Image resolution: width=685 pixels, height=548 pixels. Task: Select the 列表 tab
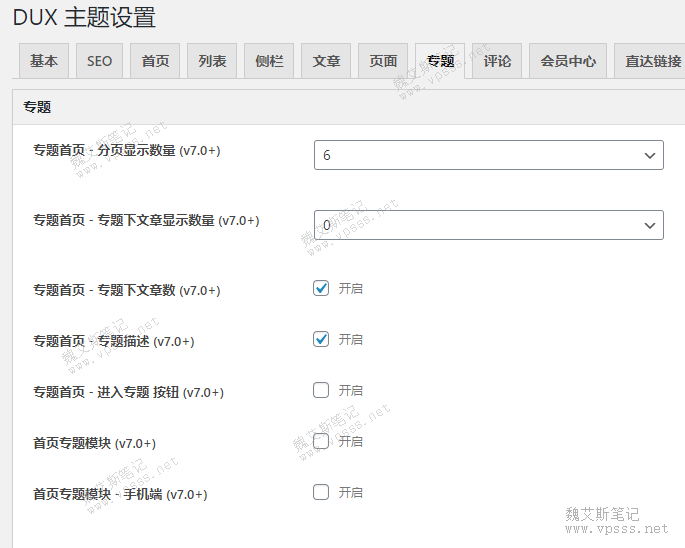[x=212, y=61]
